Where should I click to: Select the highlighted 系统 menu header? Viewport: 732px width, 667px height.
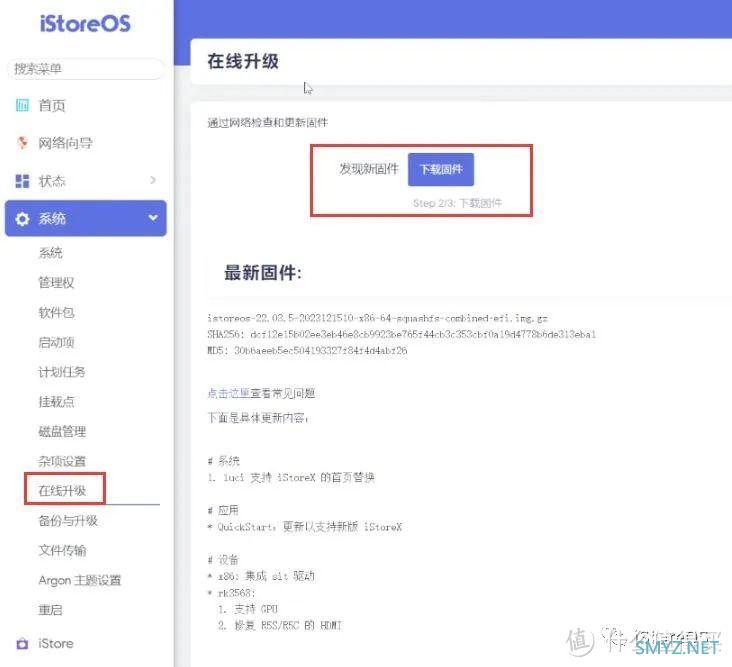pyautogui.click(x=86, y=218)
